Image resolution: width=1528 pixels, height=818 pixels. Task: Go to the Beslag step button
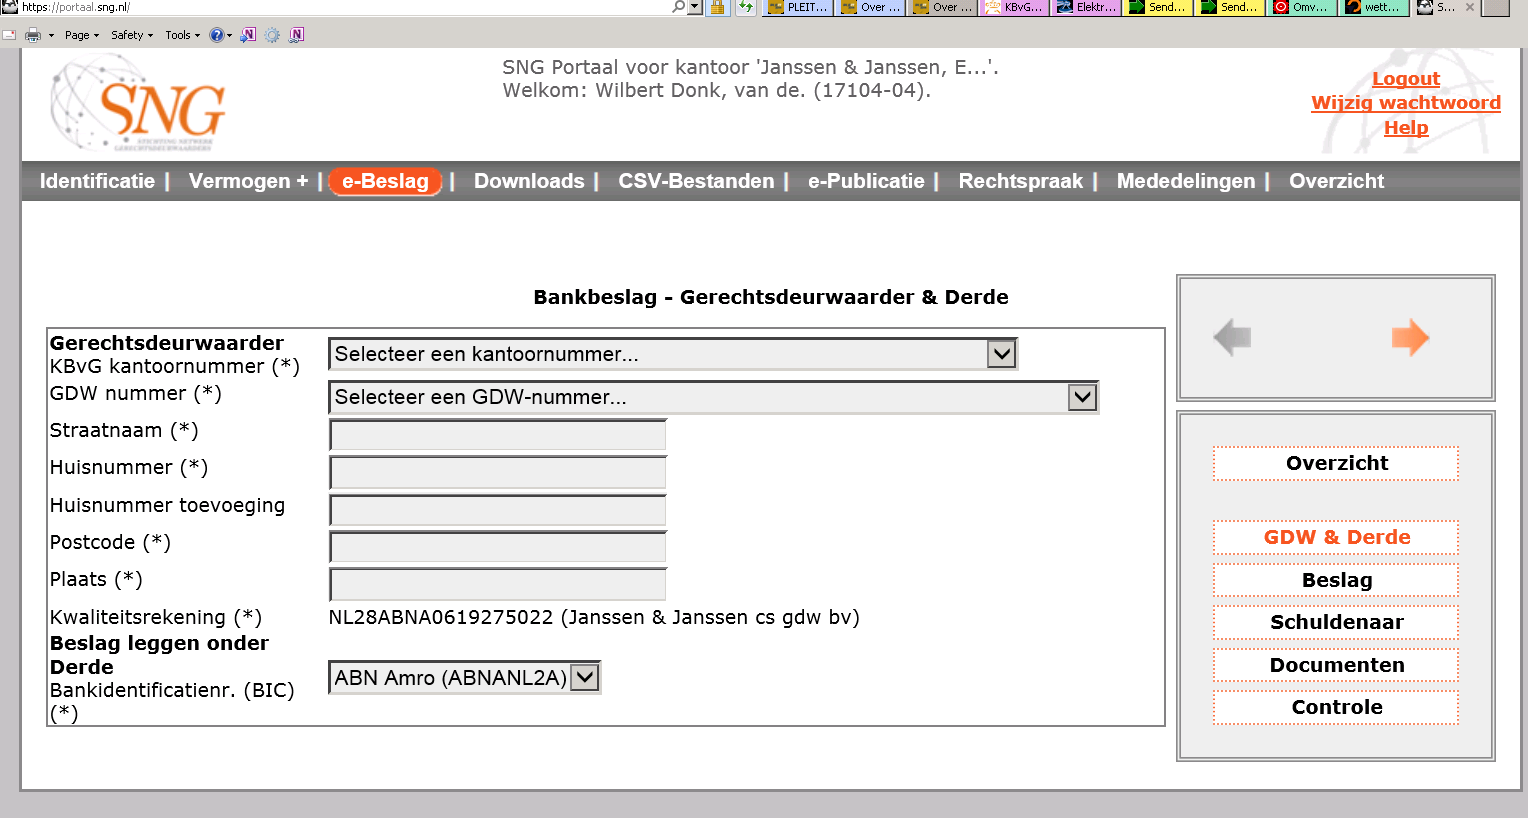pyautogui.click(x=1336, y=580)
